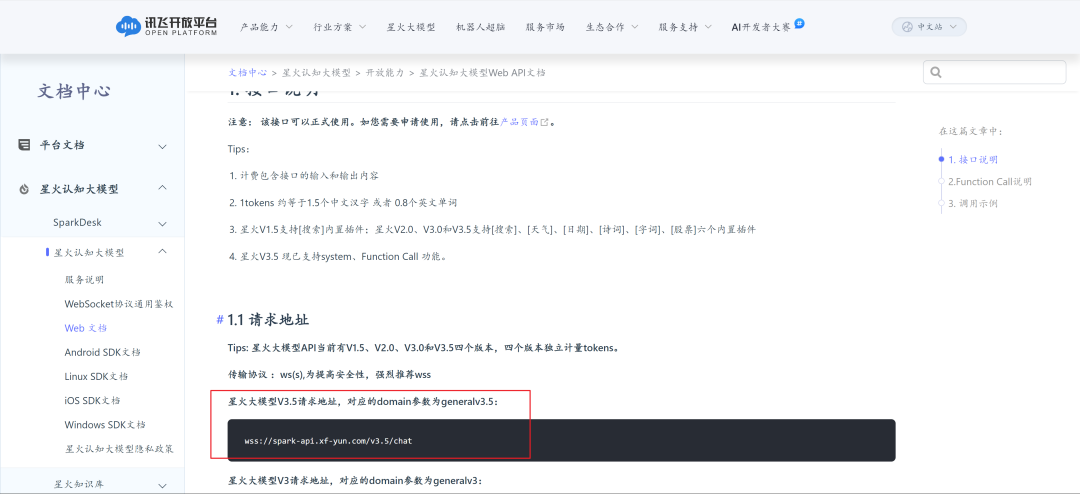
Task: Open the 行业方案 dropdown menu
Action: click(340, 27)
